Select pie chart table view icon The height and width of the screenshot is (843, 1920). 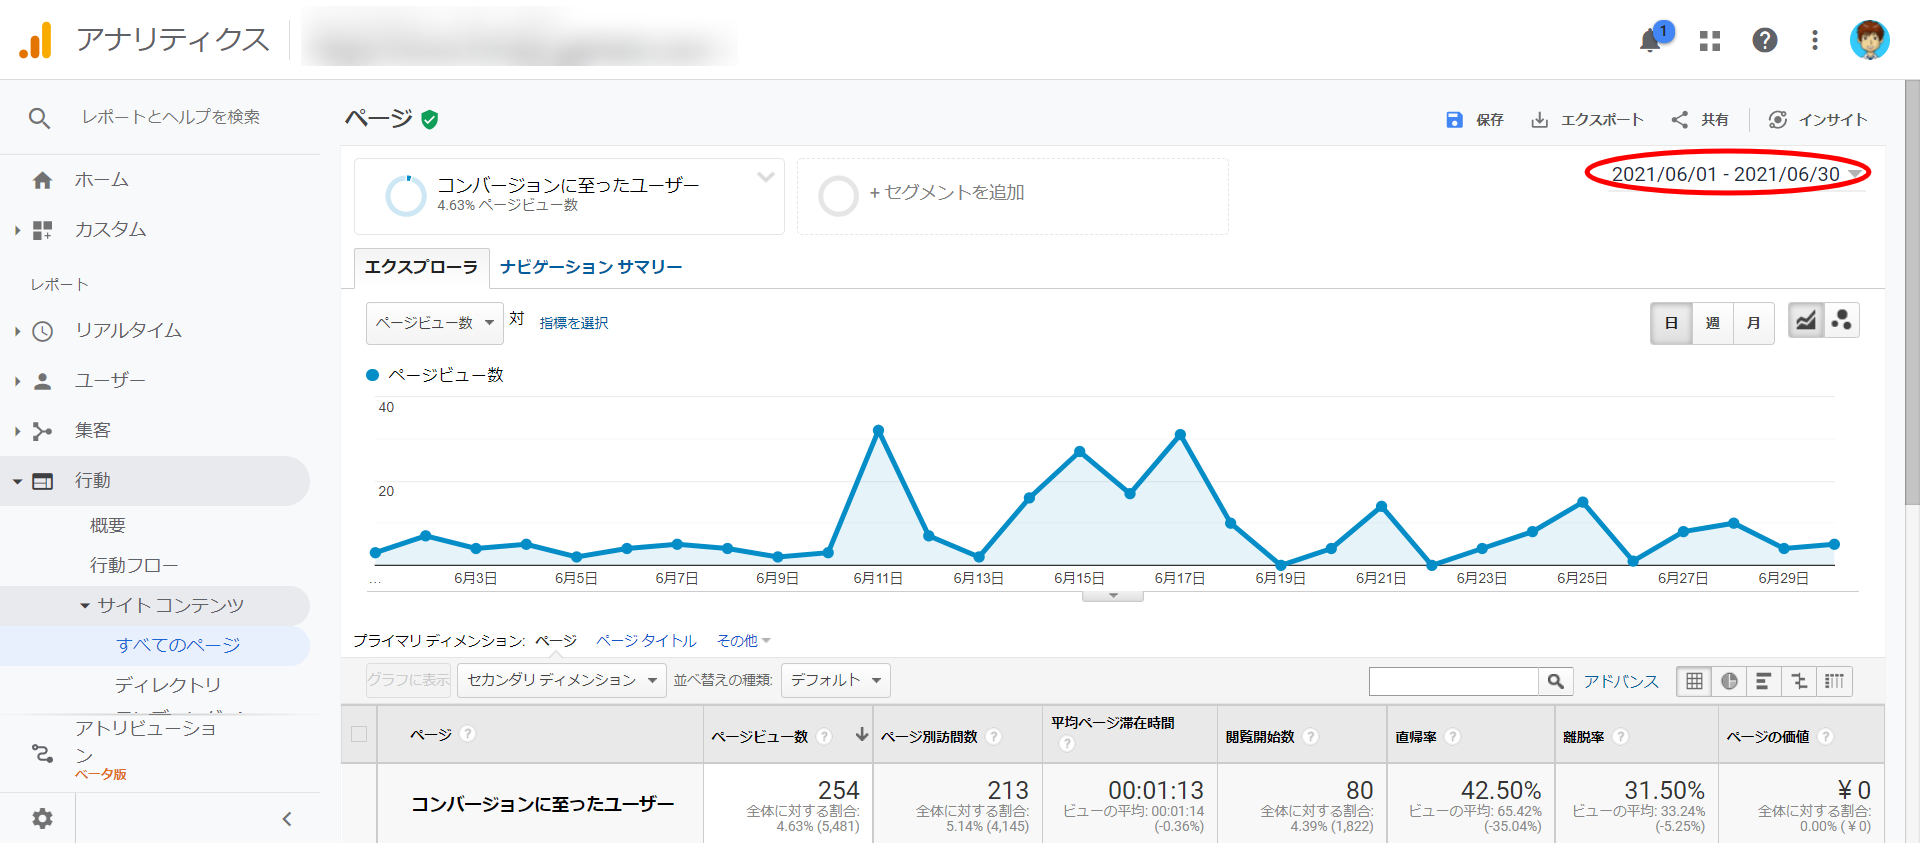click(x=1729, y=681)
